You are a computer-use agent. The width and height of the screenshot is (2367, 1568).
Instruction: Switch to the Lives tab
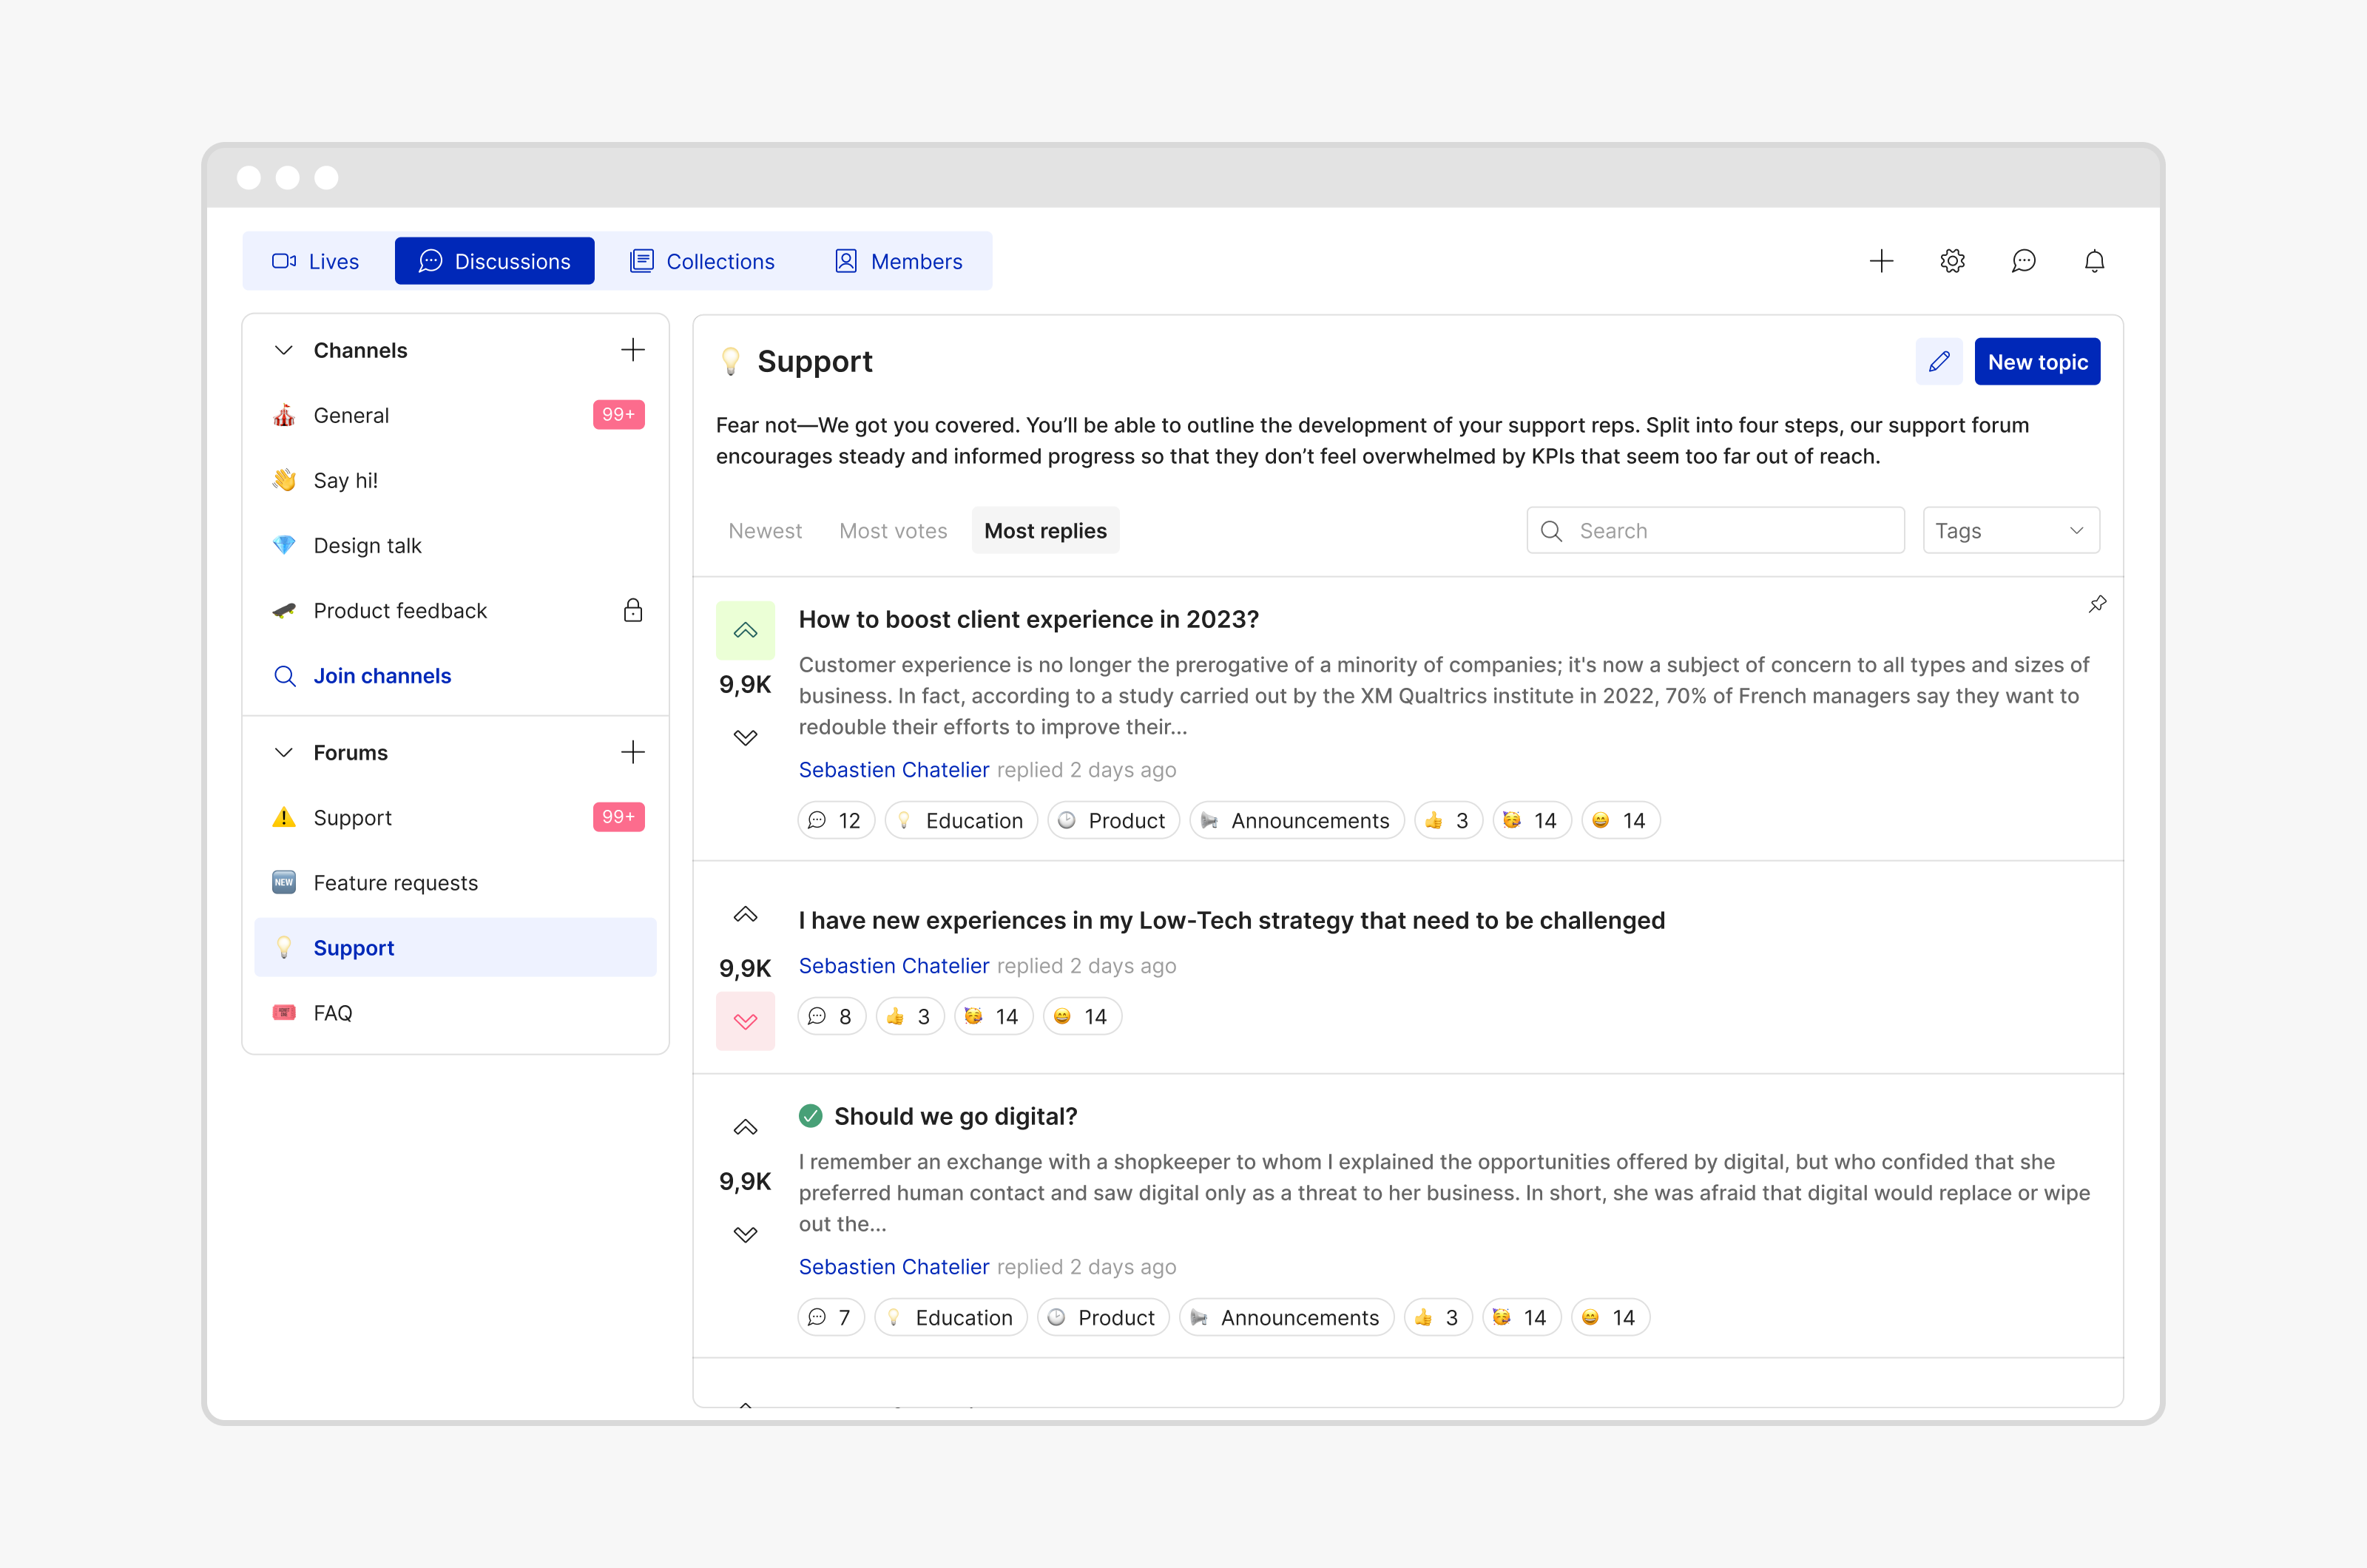point(315,261)
